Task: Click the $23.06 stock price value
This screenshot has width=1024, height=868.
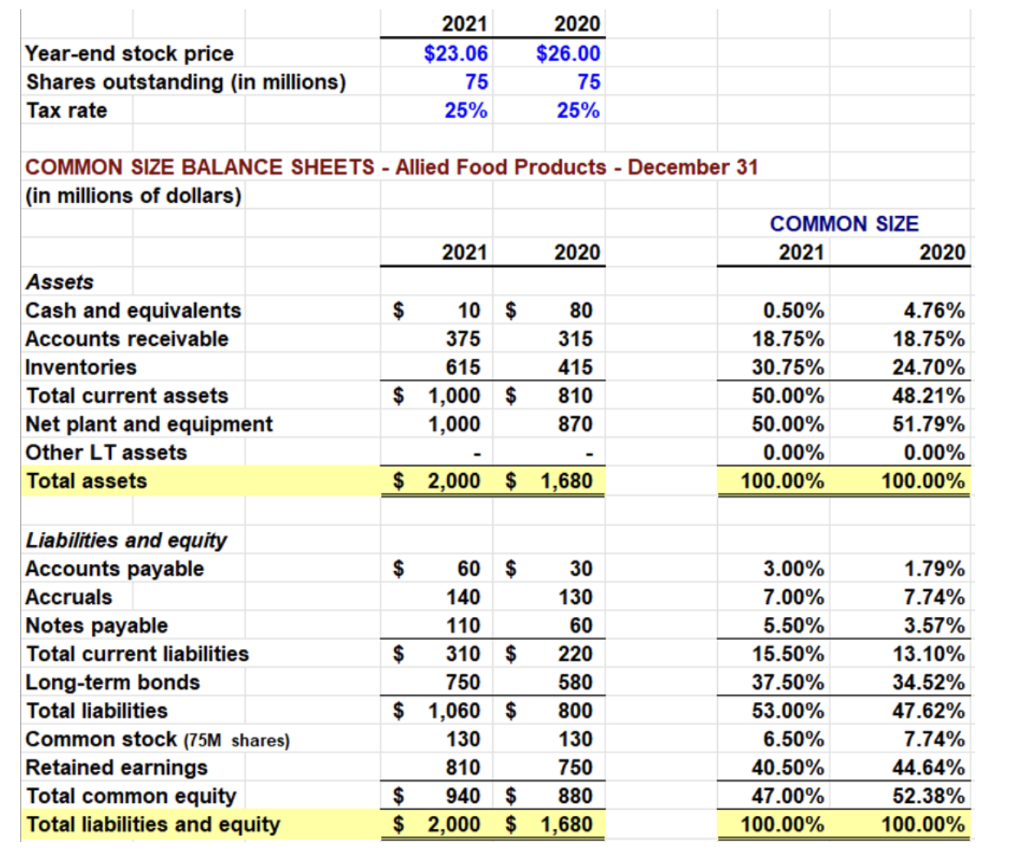Action: (x=462, y=53)
